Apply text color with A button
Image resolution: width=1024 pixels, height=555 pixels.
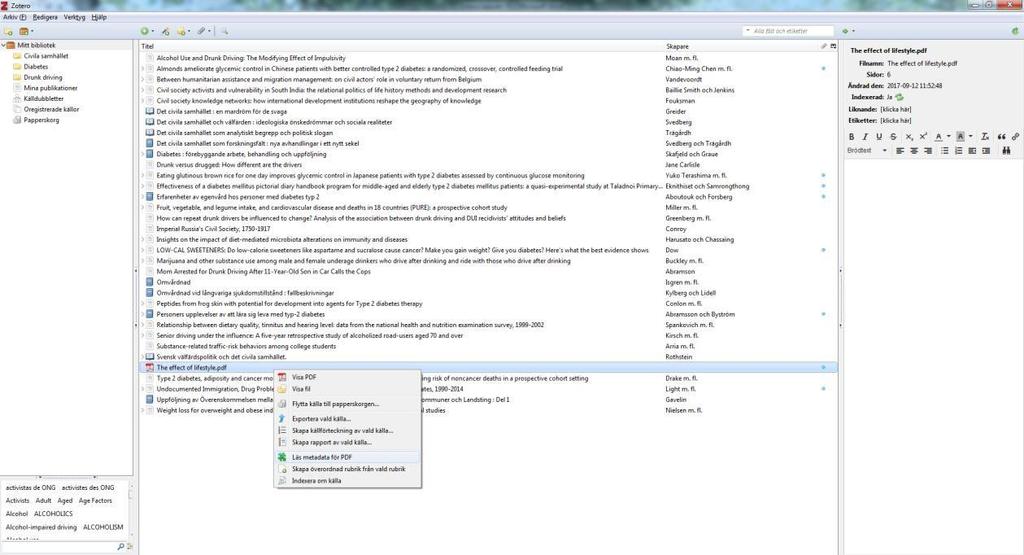(938, 136)
